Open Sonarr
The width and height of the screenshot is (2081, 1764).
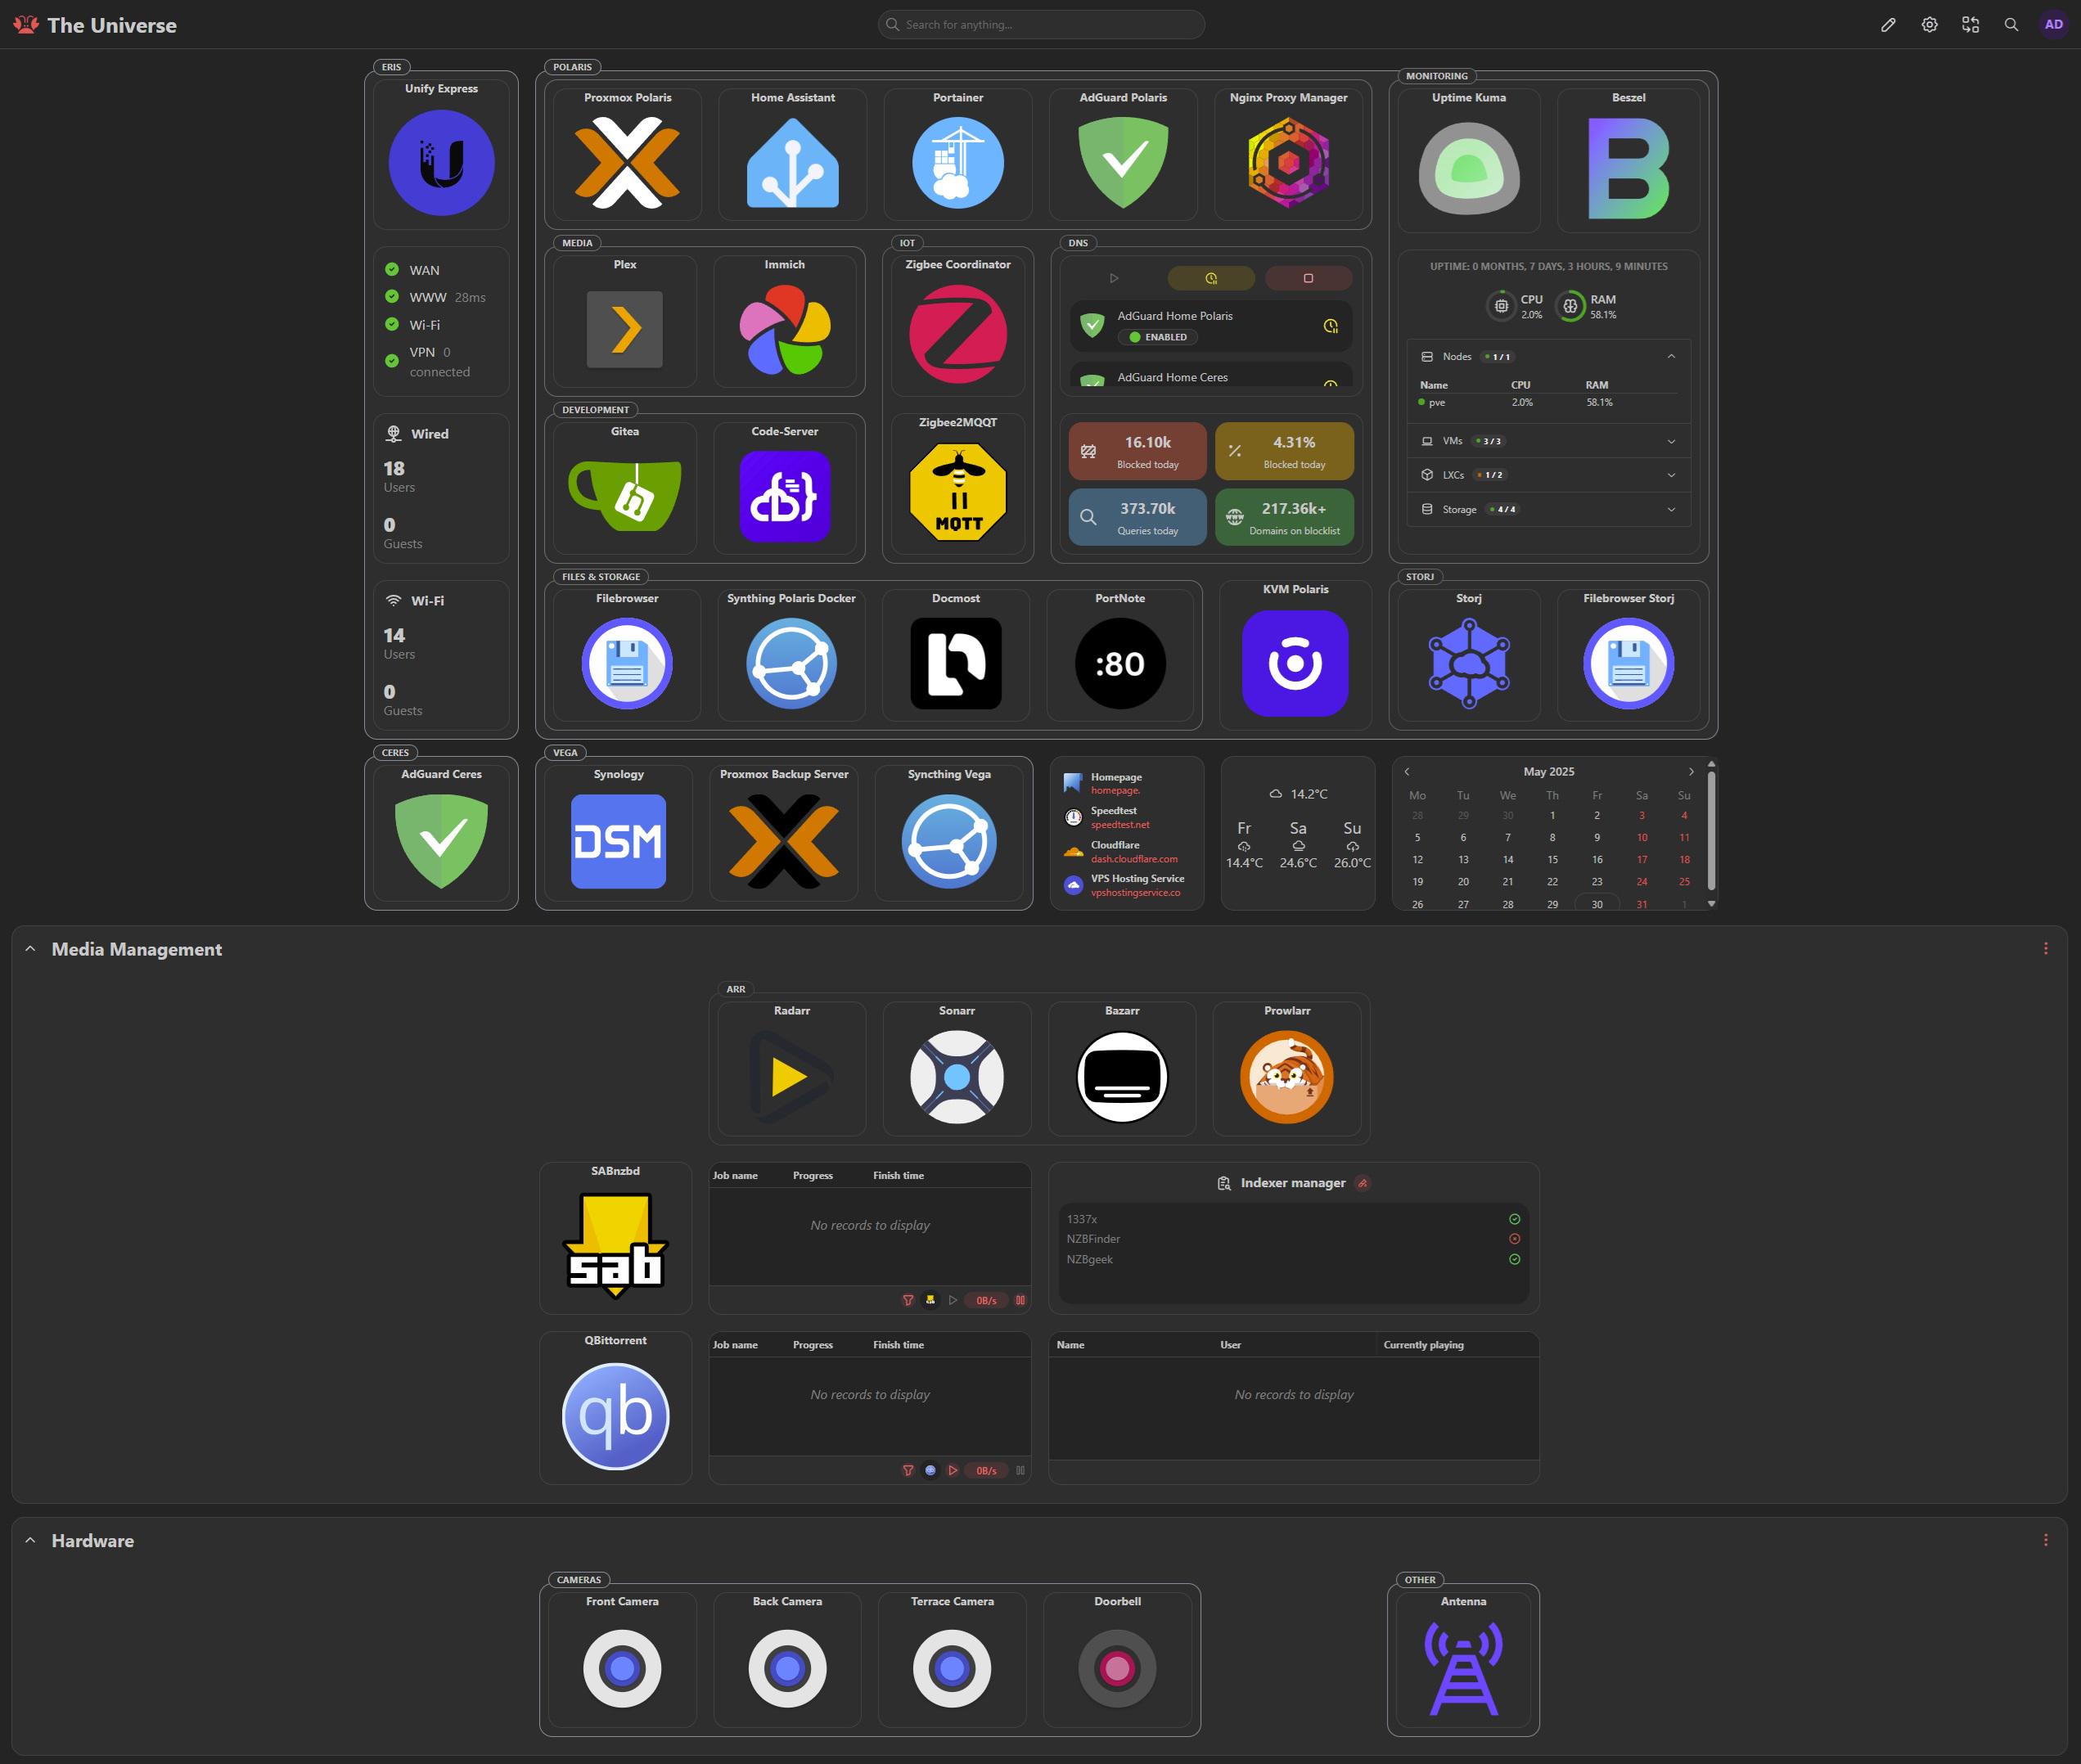956,1068
